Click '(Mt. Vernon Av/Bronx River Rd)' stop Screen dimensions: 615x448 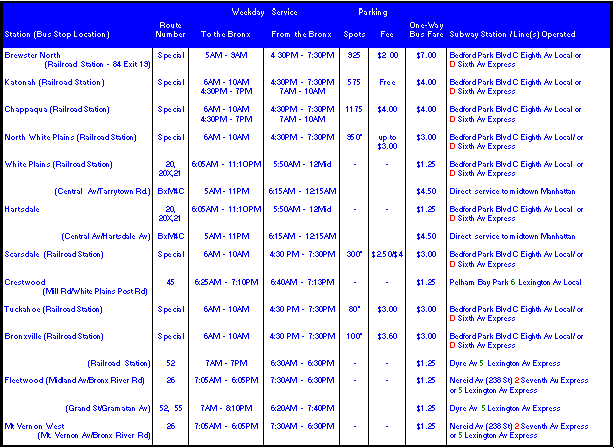[94, 435]
